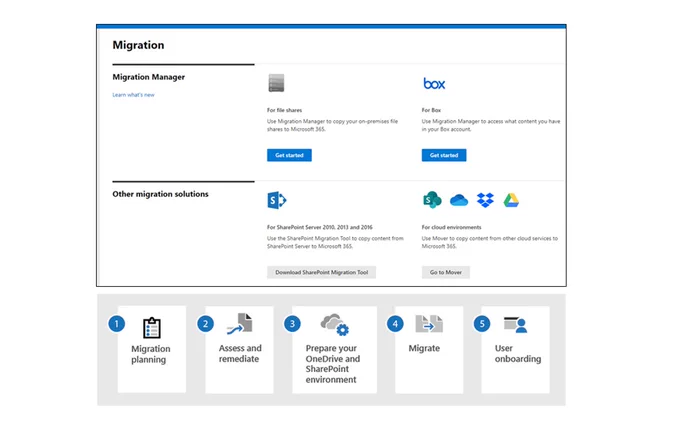
Task: Click the SharePoint Server icon
Action: pos(277,200)
